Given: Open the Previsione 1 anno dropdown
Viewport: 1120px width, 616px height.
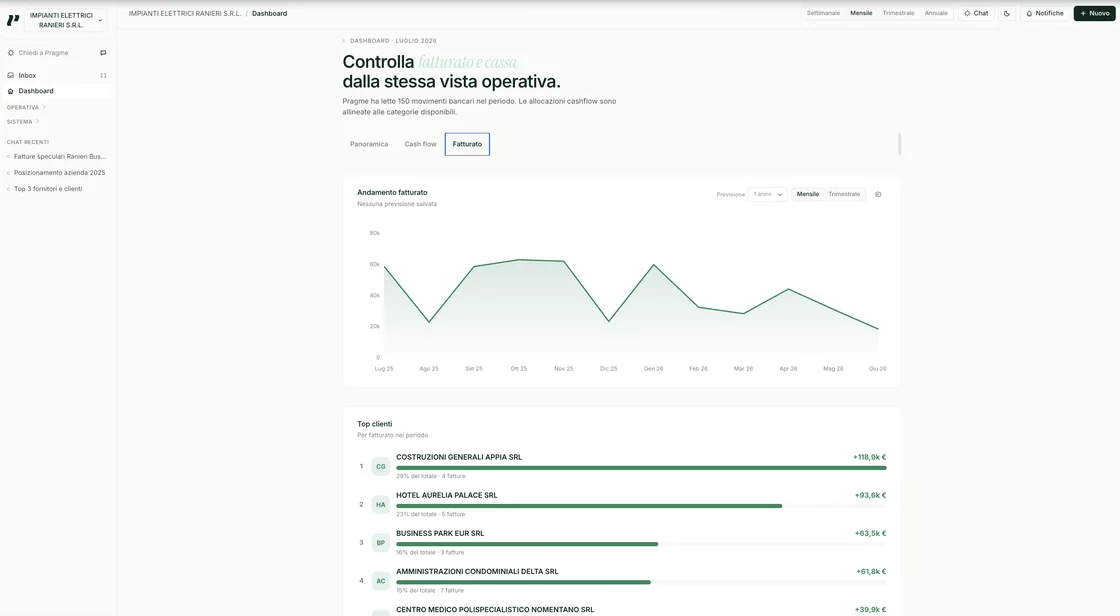Looking at the screenshot, I should (768, 194).
